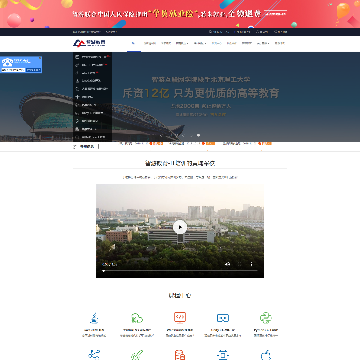Open the blue VR goggles course icon
This screenshot has width=360, height=360.
223,318
